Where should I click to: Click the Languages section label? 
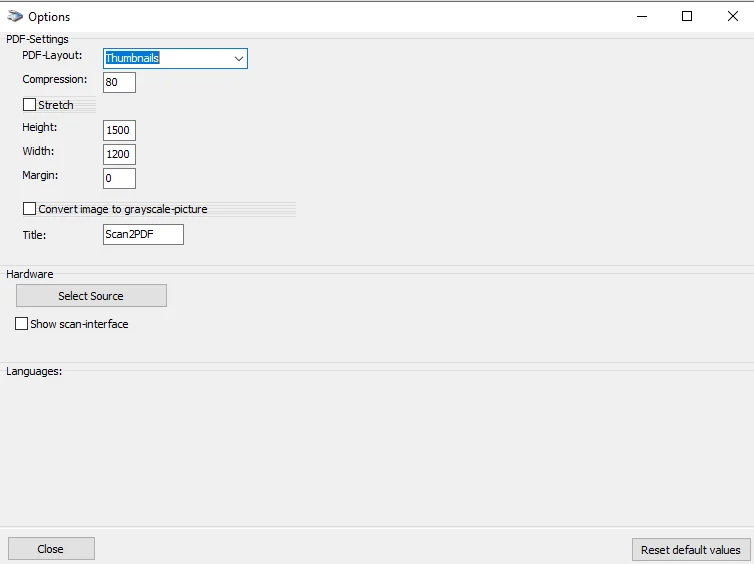34,371
